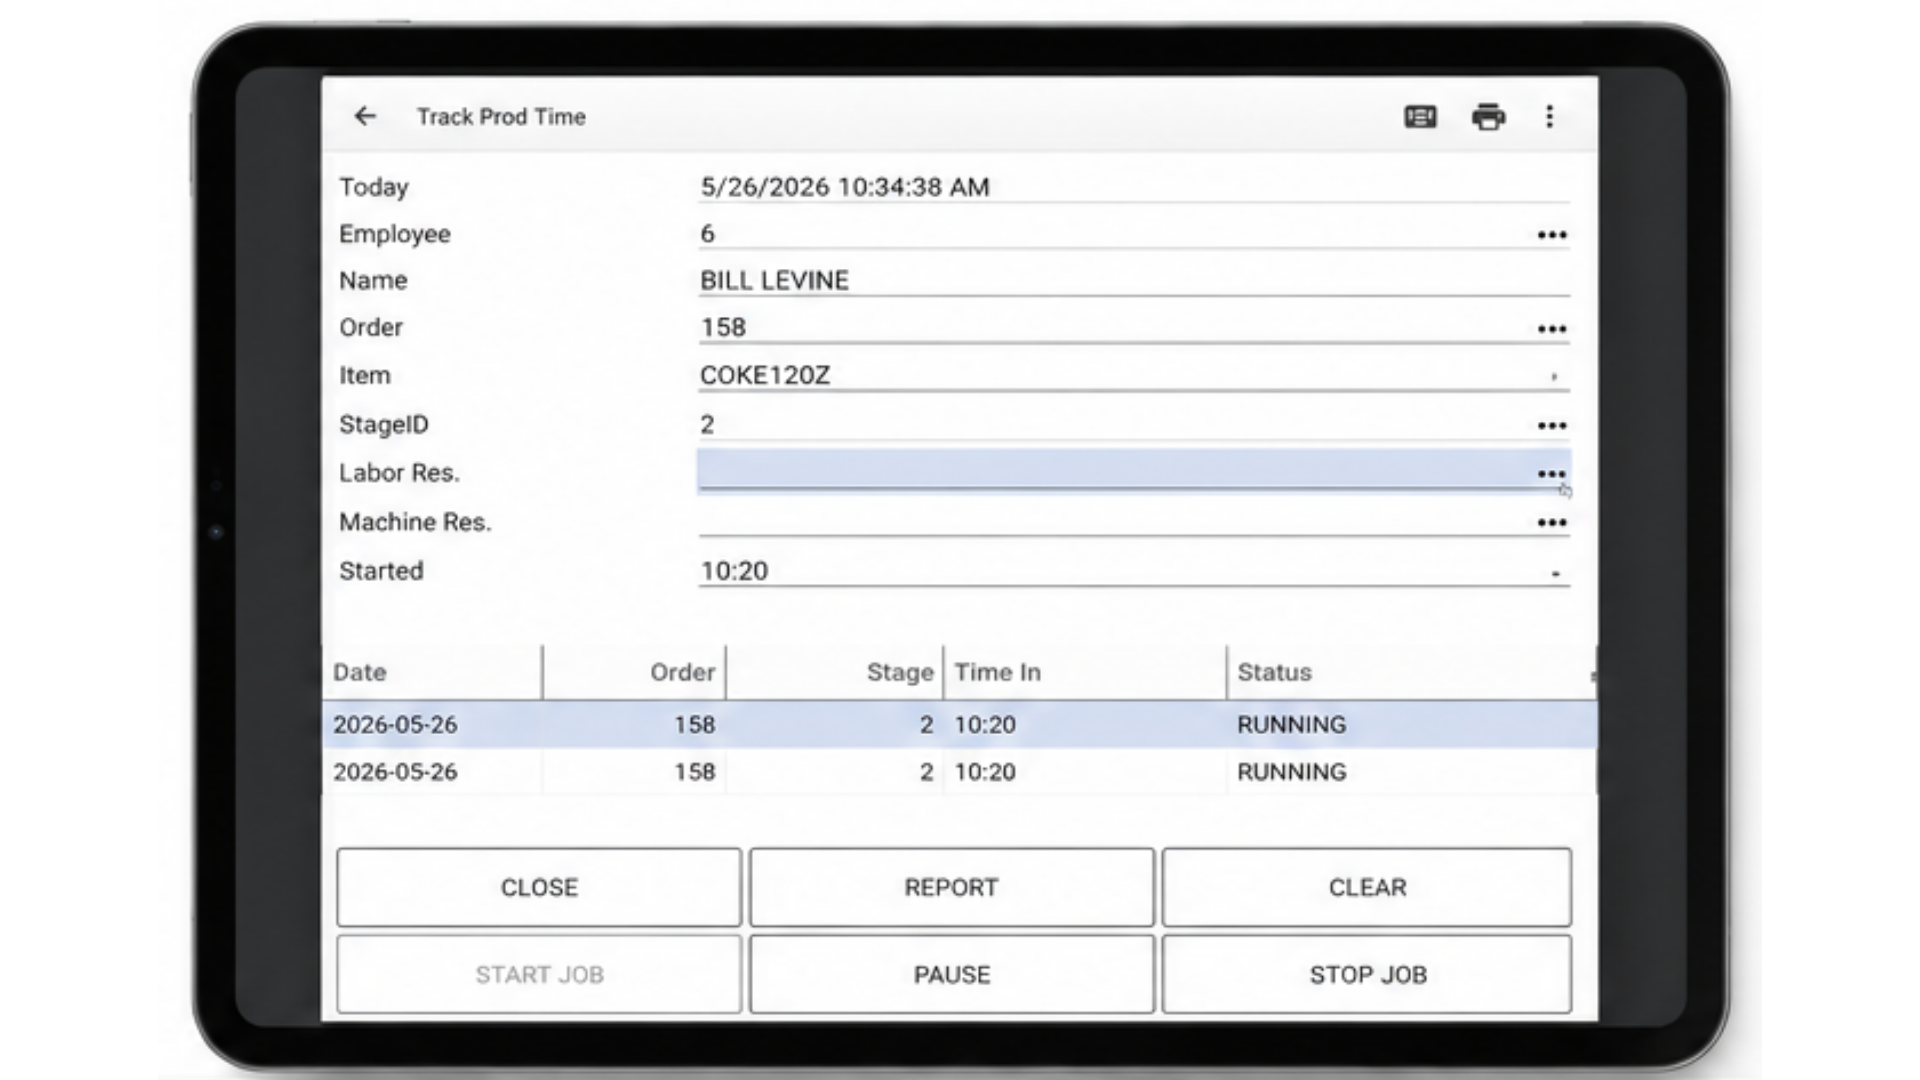Sort by the Order column header
The height and width of the screenshot is (1080, 1920).
point(634,672)
